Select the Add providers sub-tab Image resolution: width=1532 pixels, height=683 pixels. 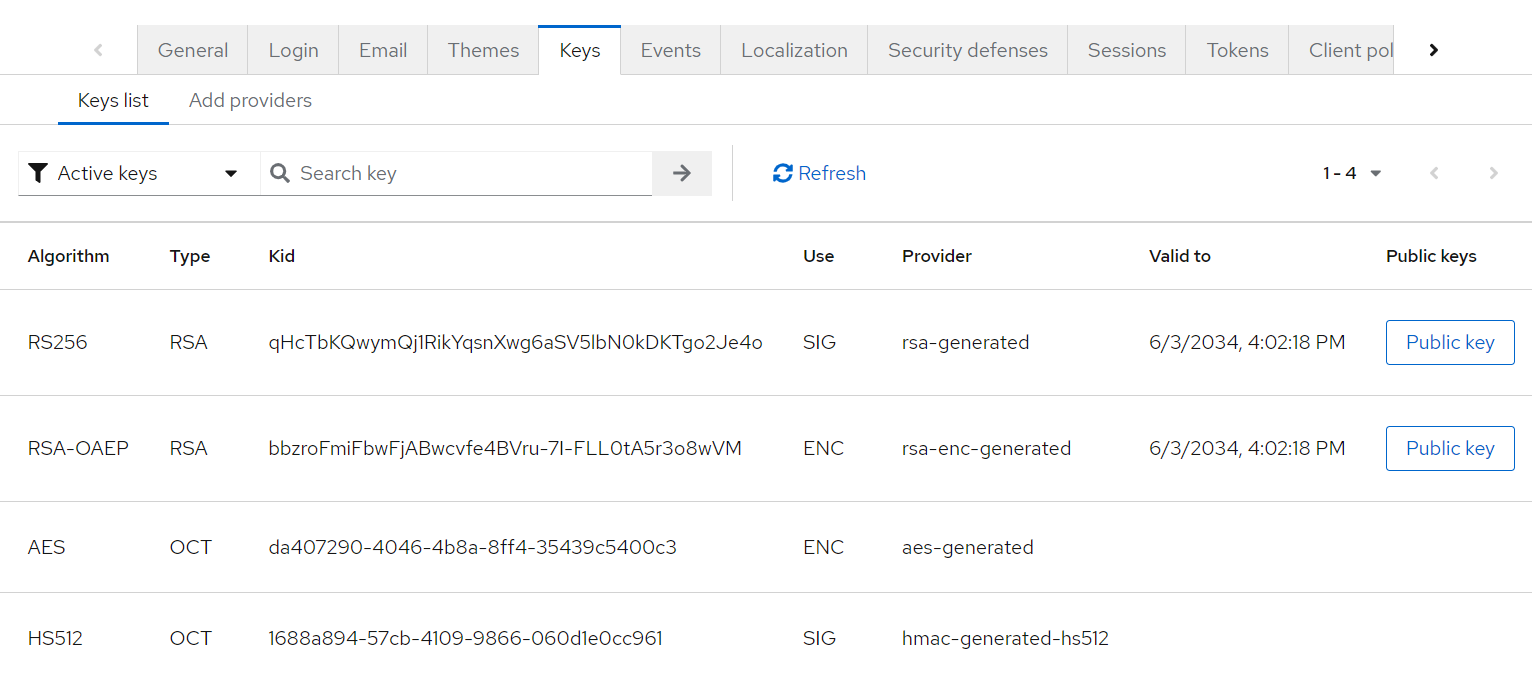pyautogui.click(x=250, y=101)
